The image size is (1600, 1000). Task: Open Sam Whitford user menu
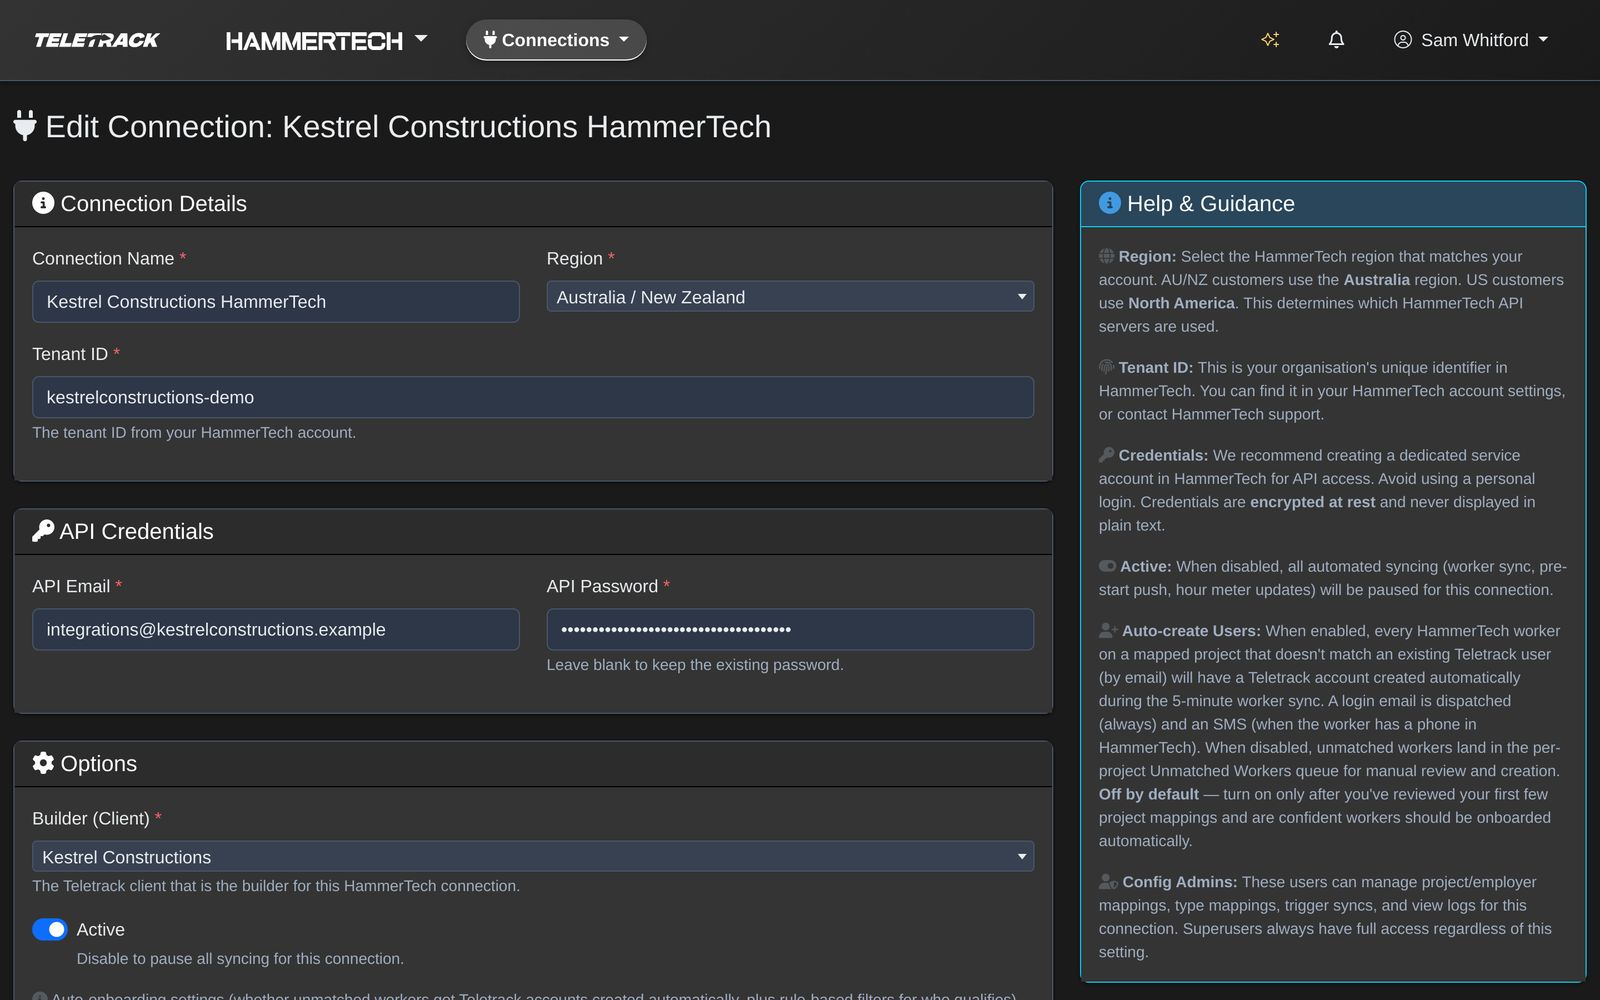[1471, 40]
